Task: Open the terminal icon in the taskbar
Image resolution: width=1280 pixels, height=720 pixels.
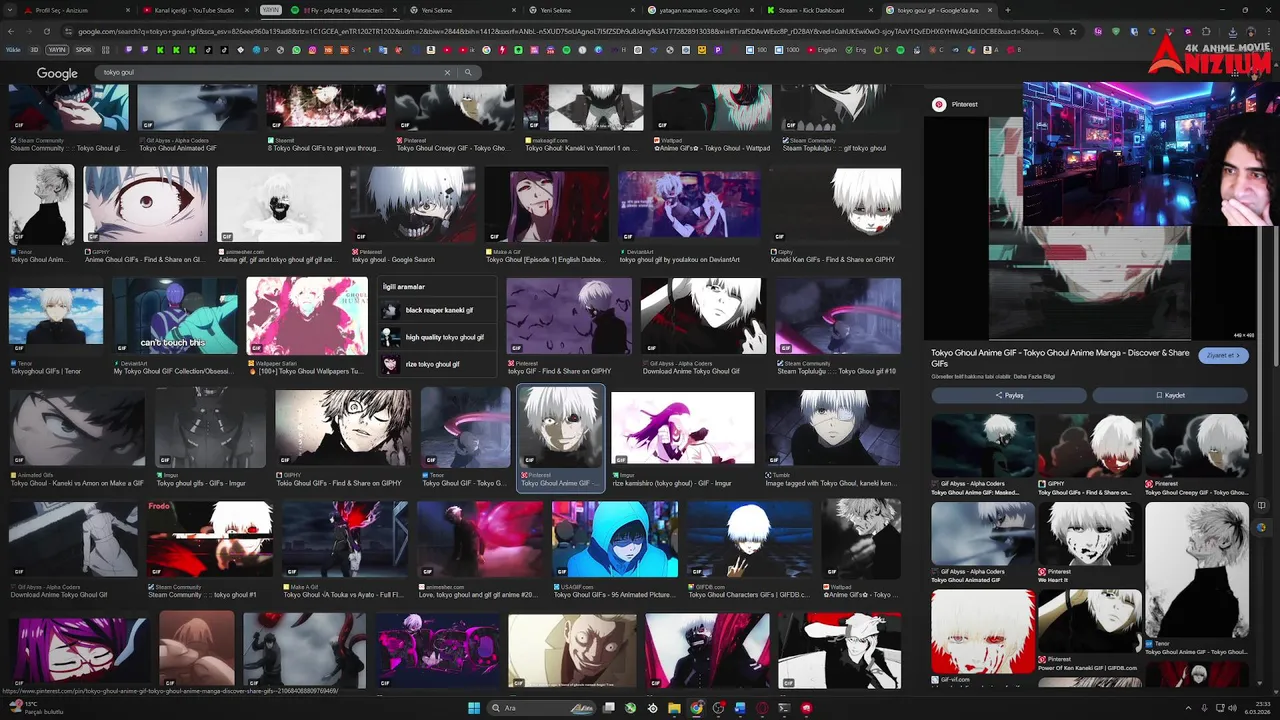Action: (784, 708)
